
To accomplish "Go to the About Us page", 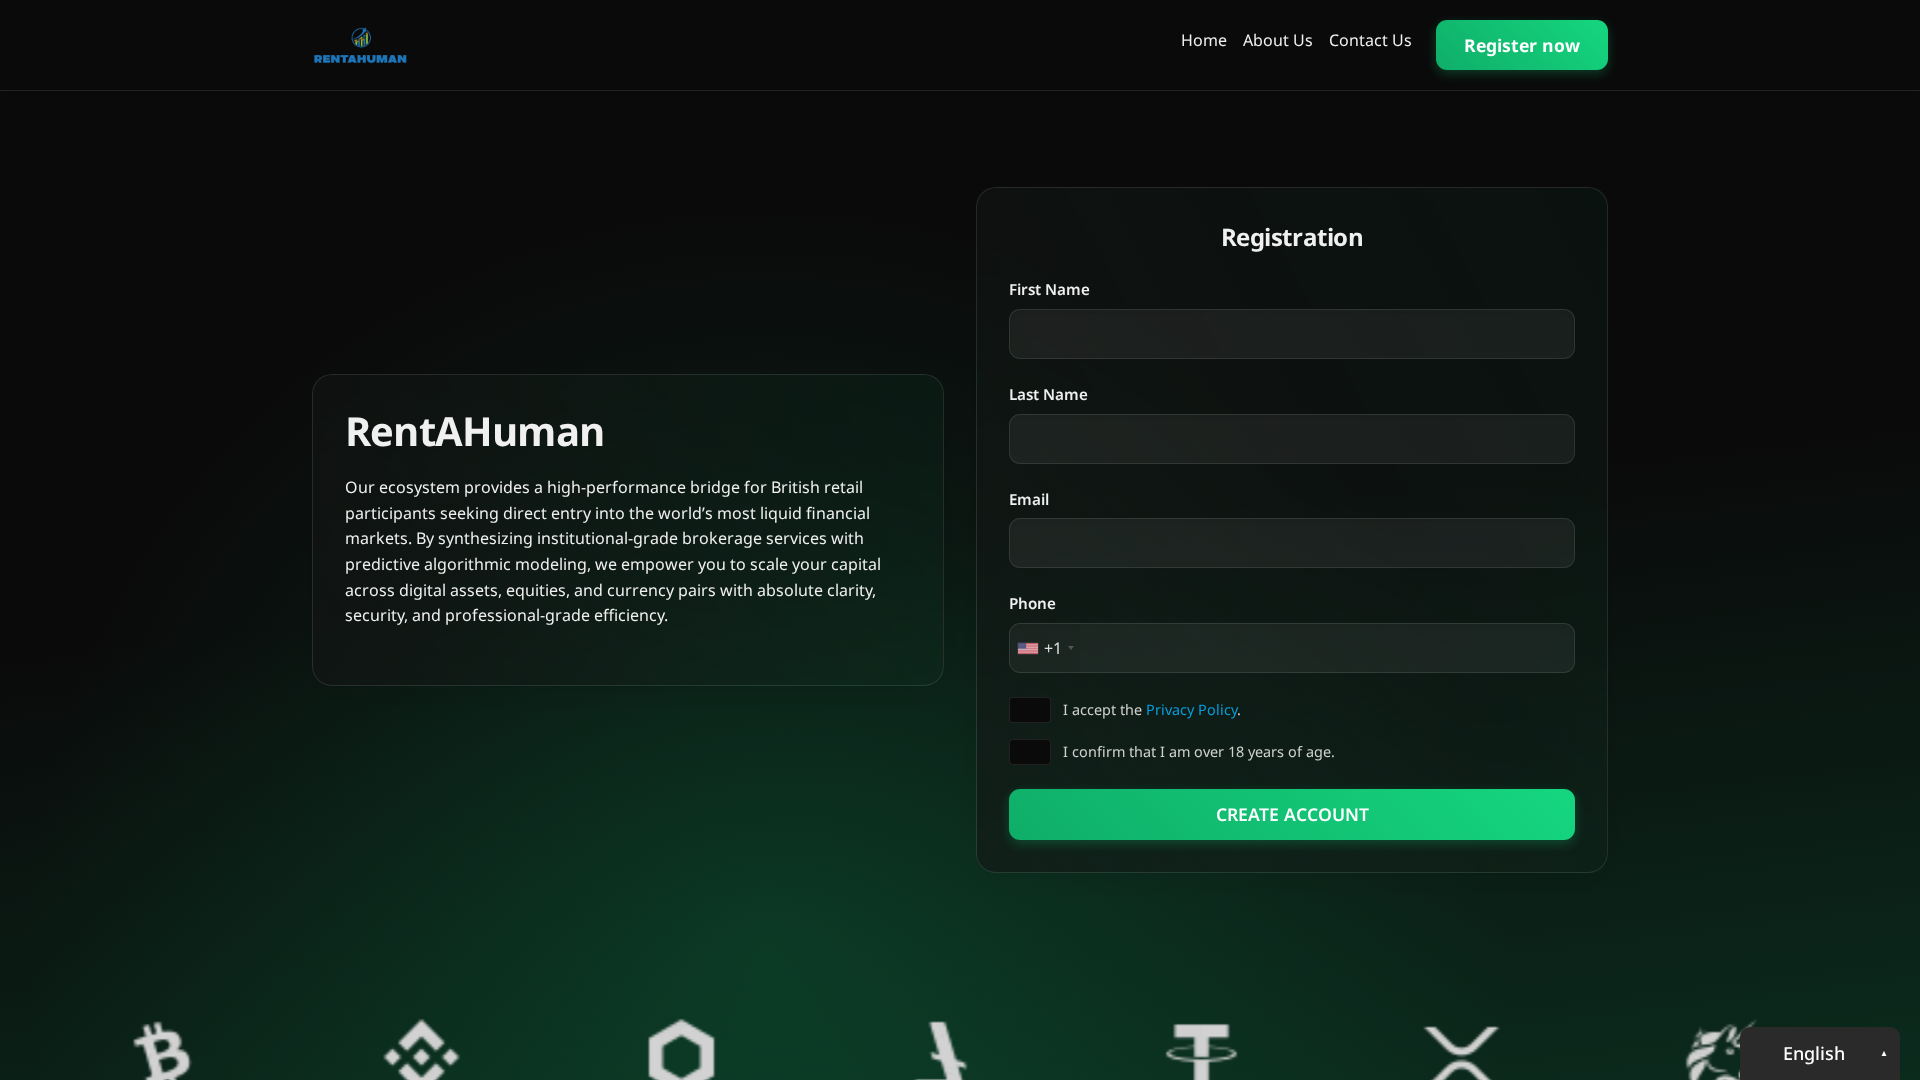I will pos(1277,40).
